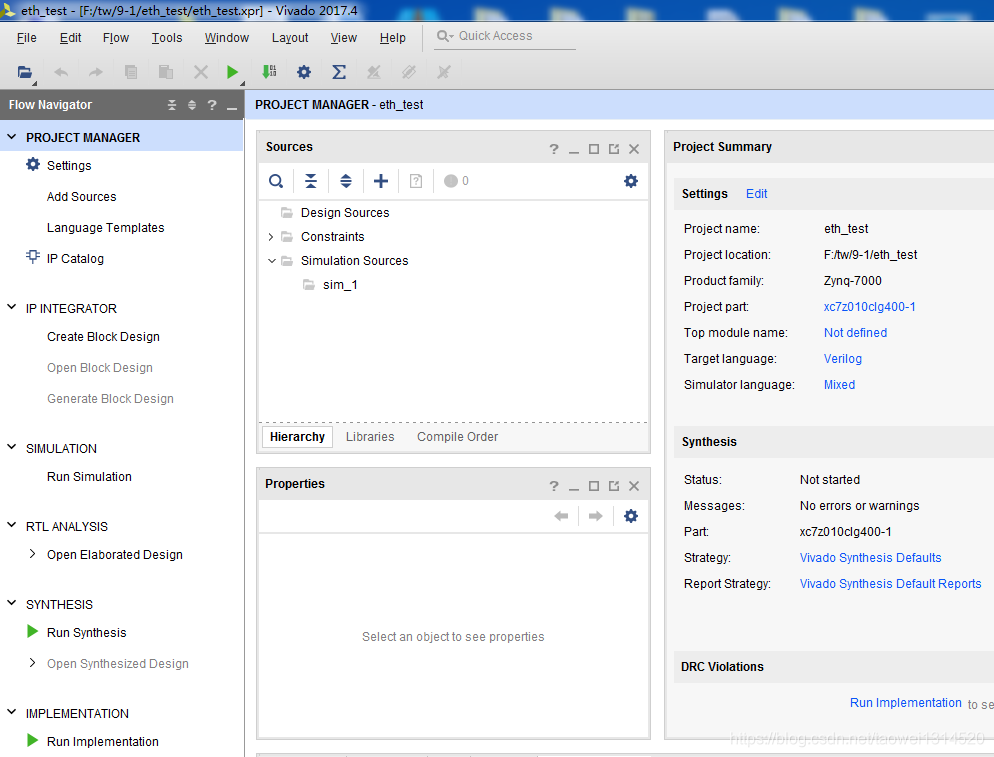
Task: Click the Not defined top module link
Action: (855, 333)
